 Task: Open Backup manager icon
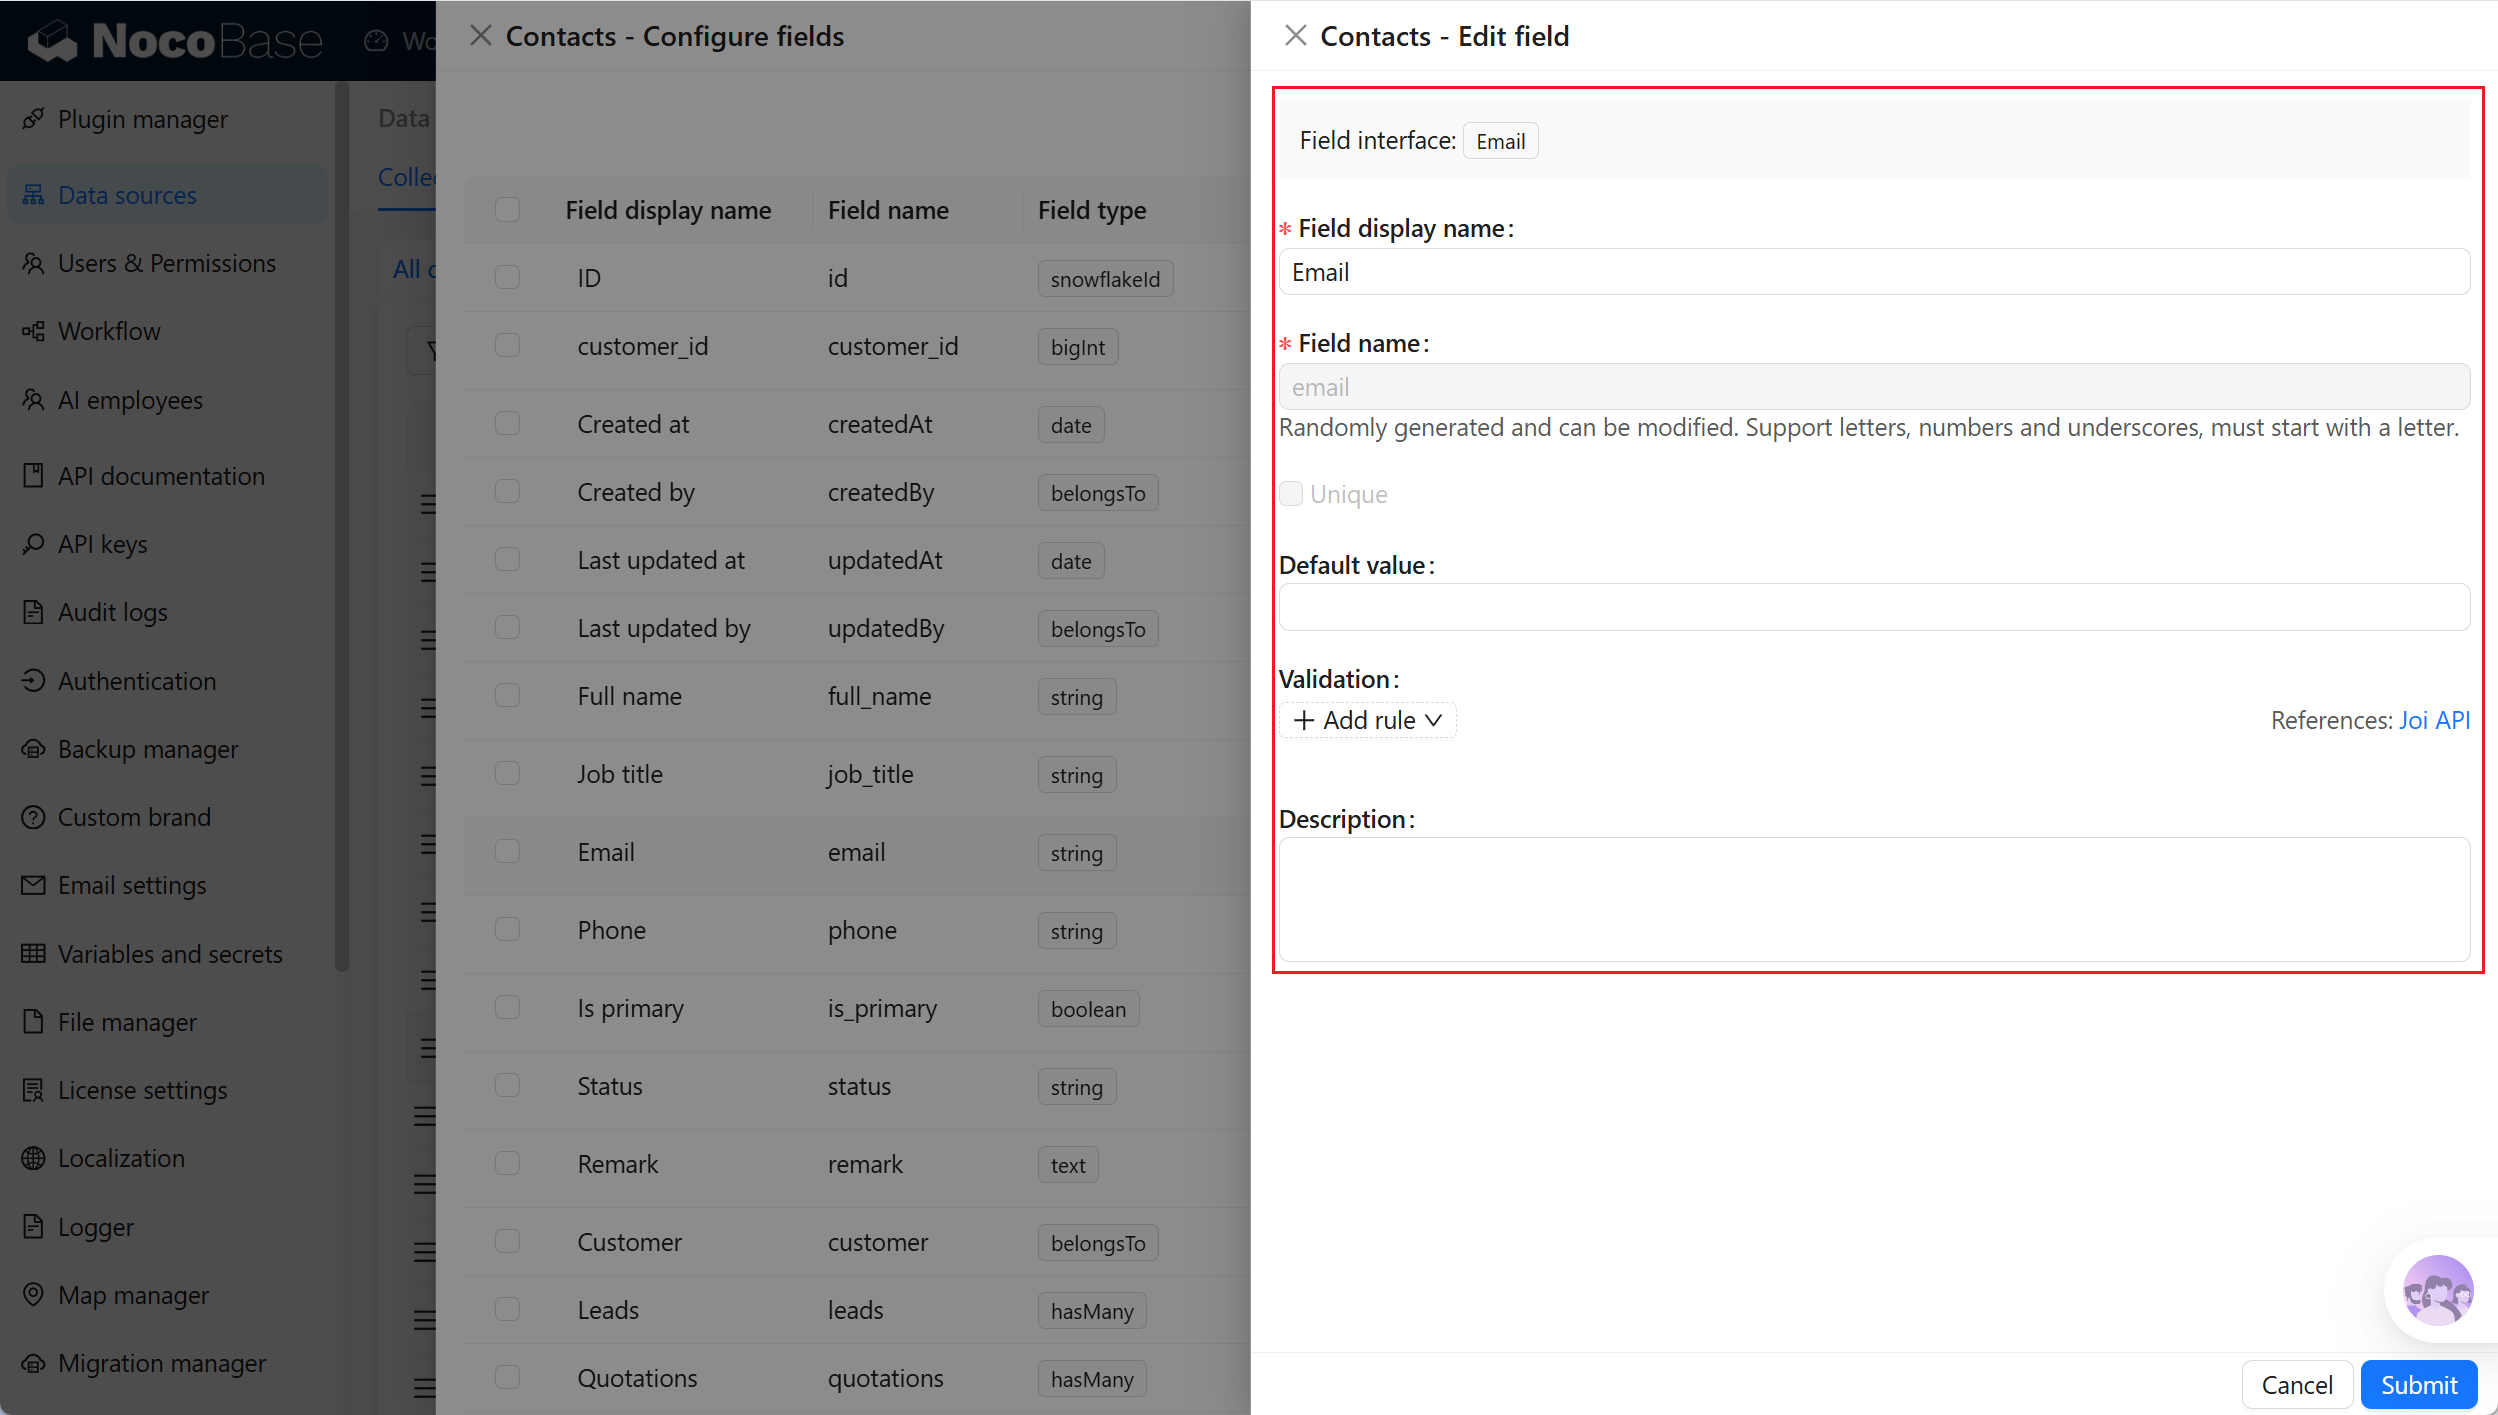33,749
